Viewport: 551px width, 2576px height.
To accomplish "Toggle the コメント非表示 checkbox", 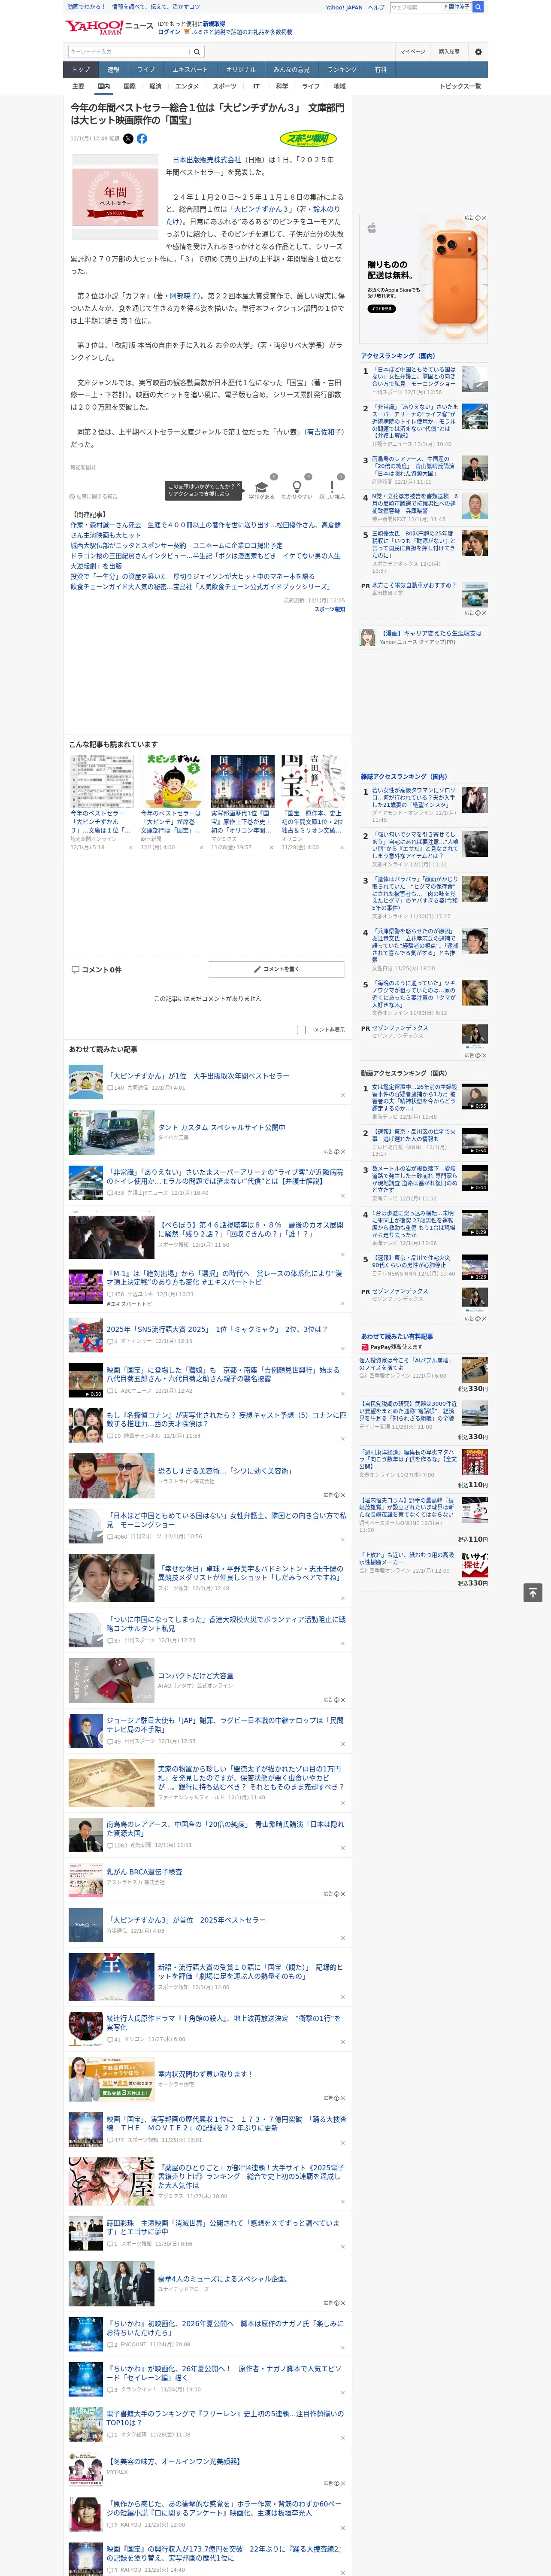I will point(301,1029).
